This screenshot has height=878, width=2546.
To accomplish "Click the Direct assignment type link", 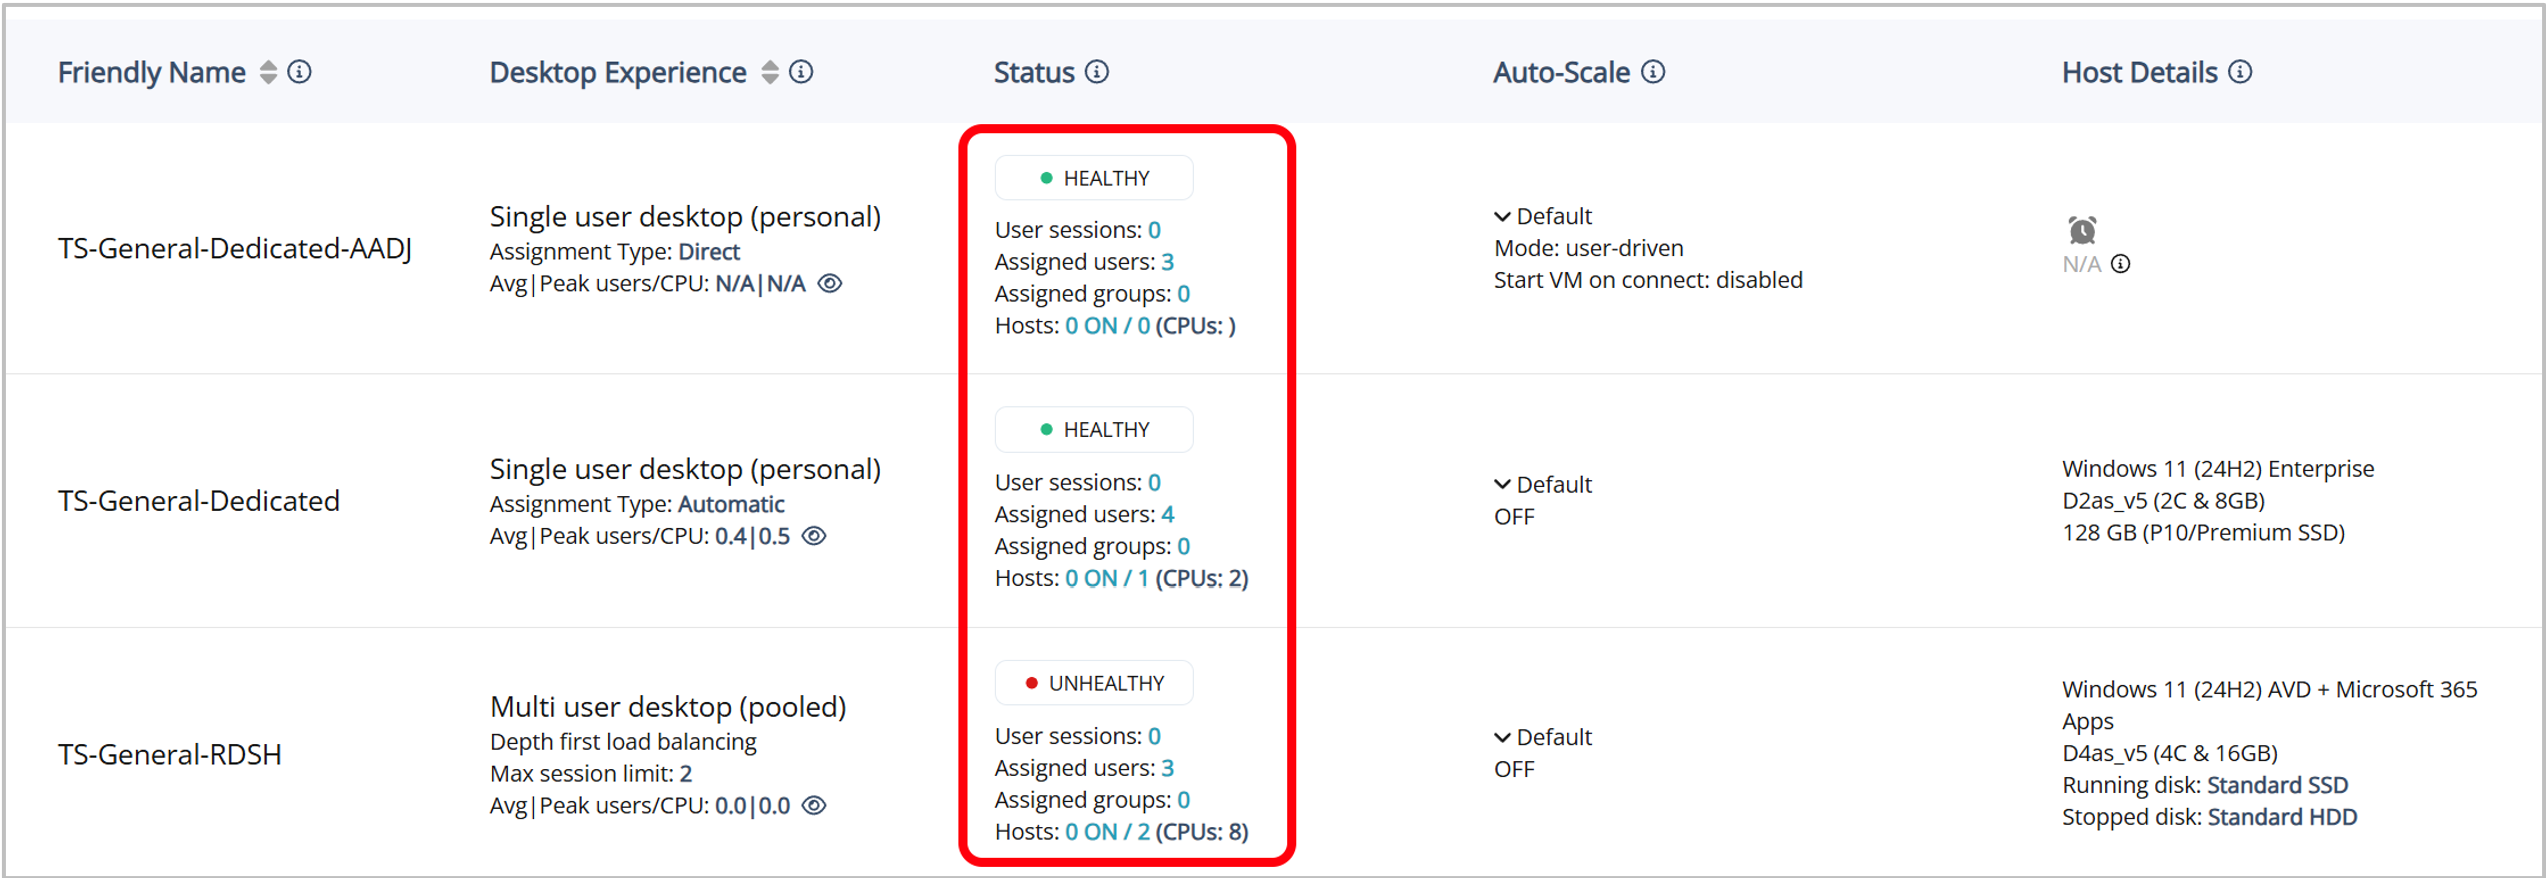I will 709,252.
